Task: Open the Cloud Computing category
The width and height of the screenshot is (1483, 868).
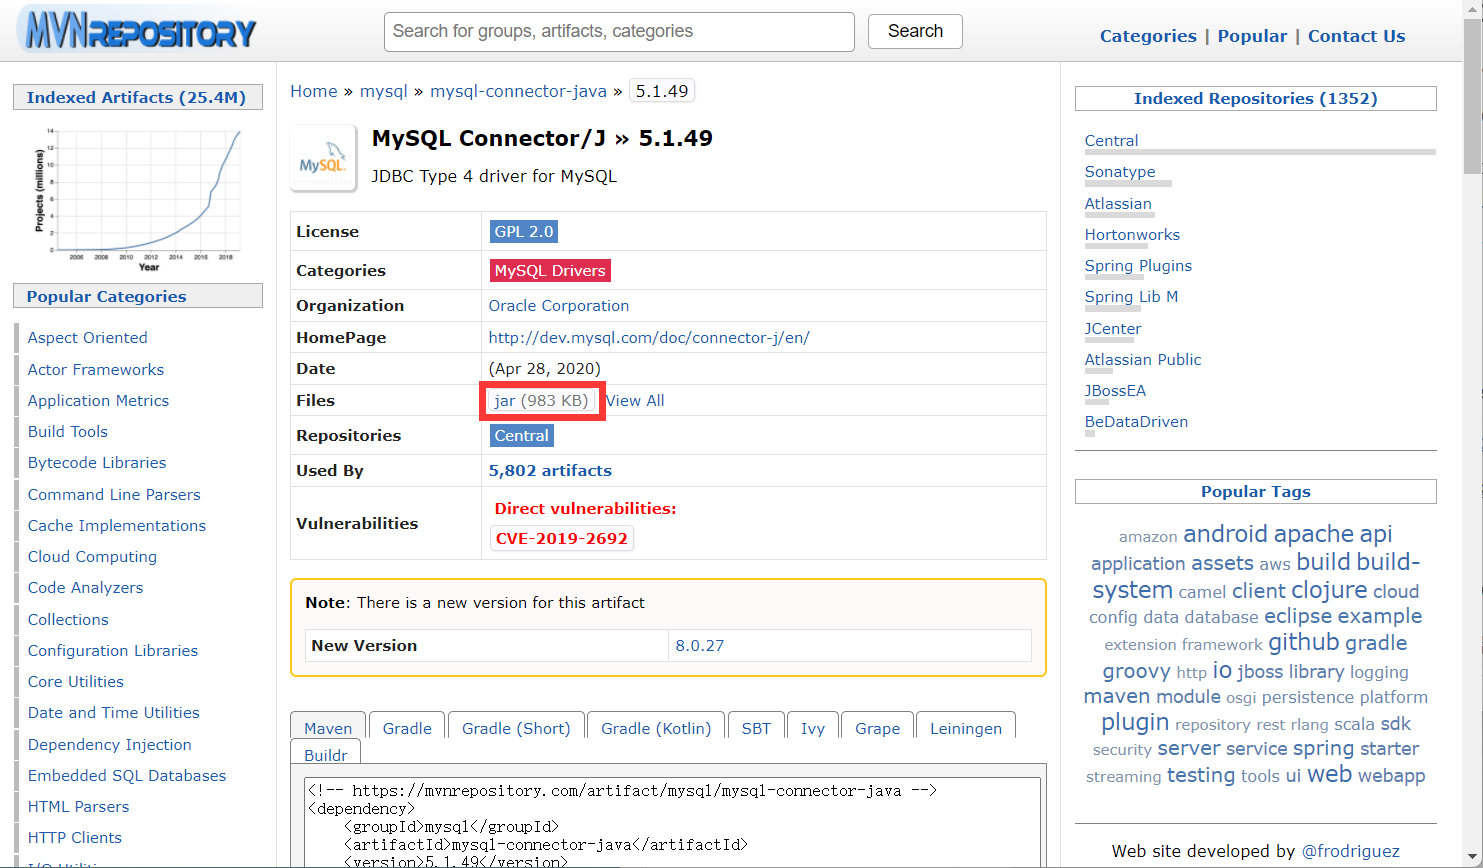Action: (92, 557)
